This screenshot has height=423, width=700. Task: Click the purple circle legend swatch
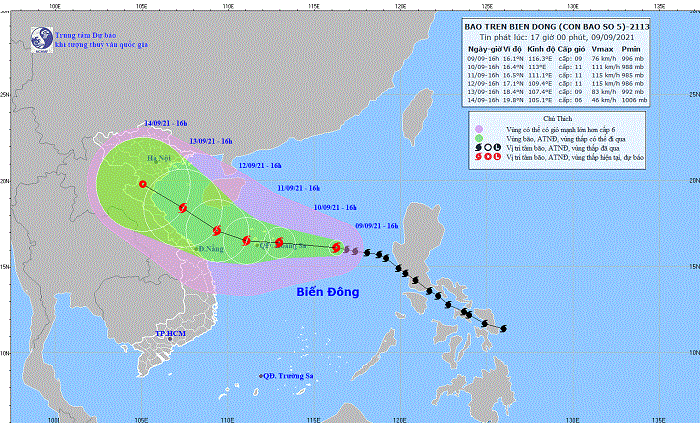click(478, 128)
